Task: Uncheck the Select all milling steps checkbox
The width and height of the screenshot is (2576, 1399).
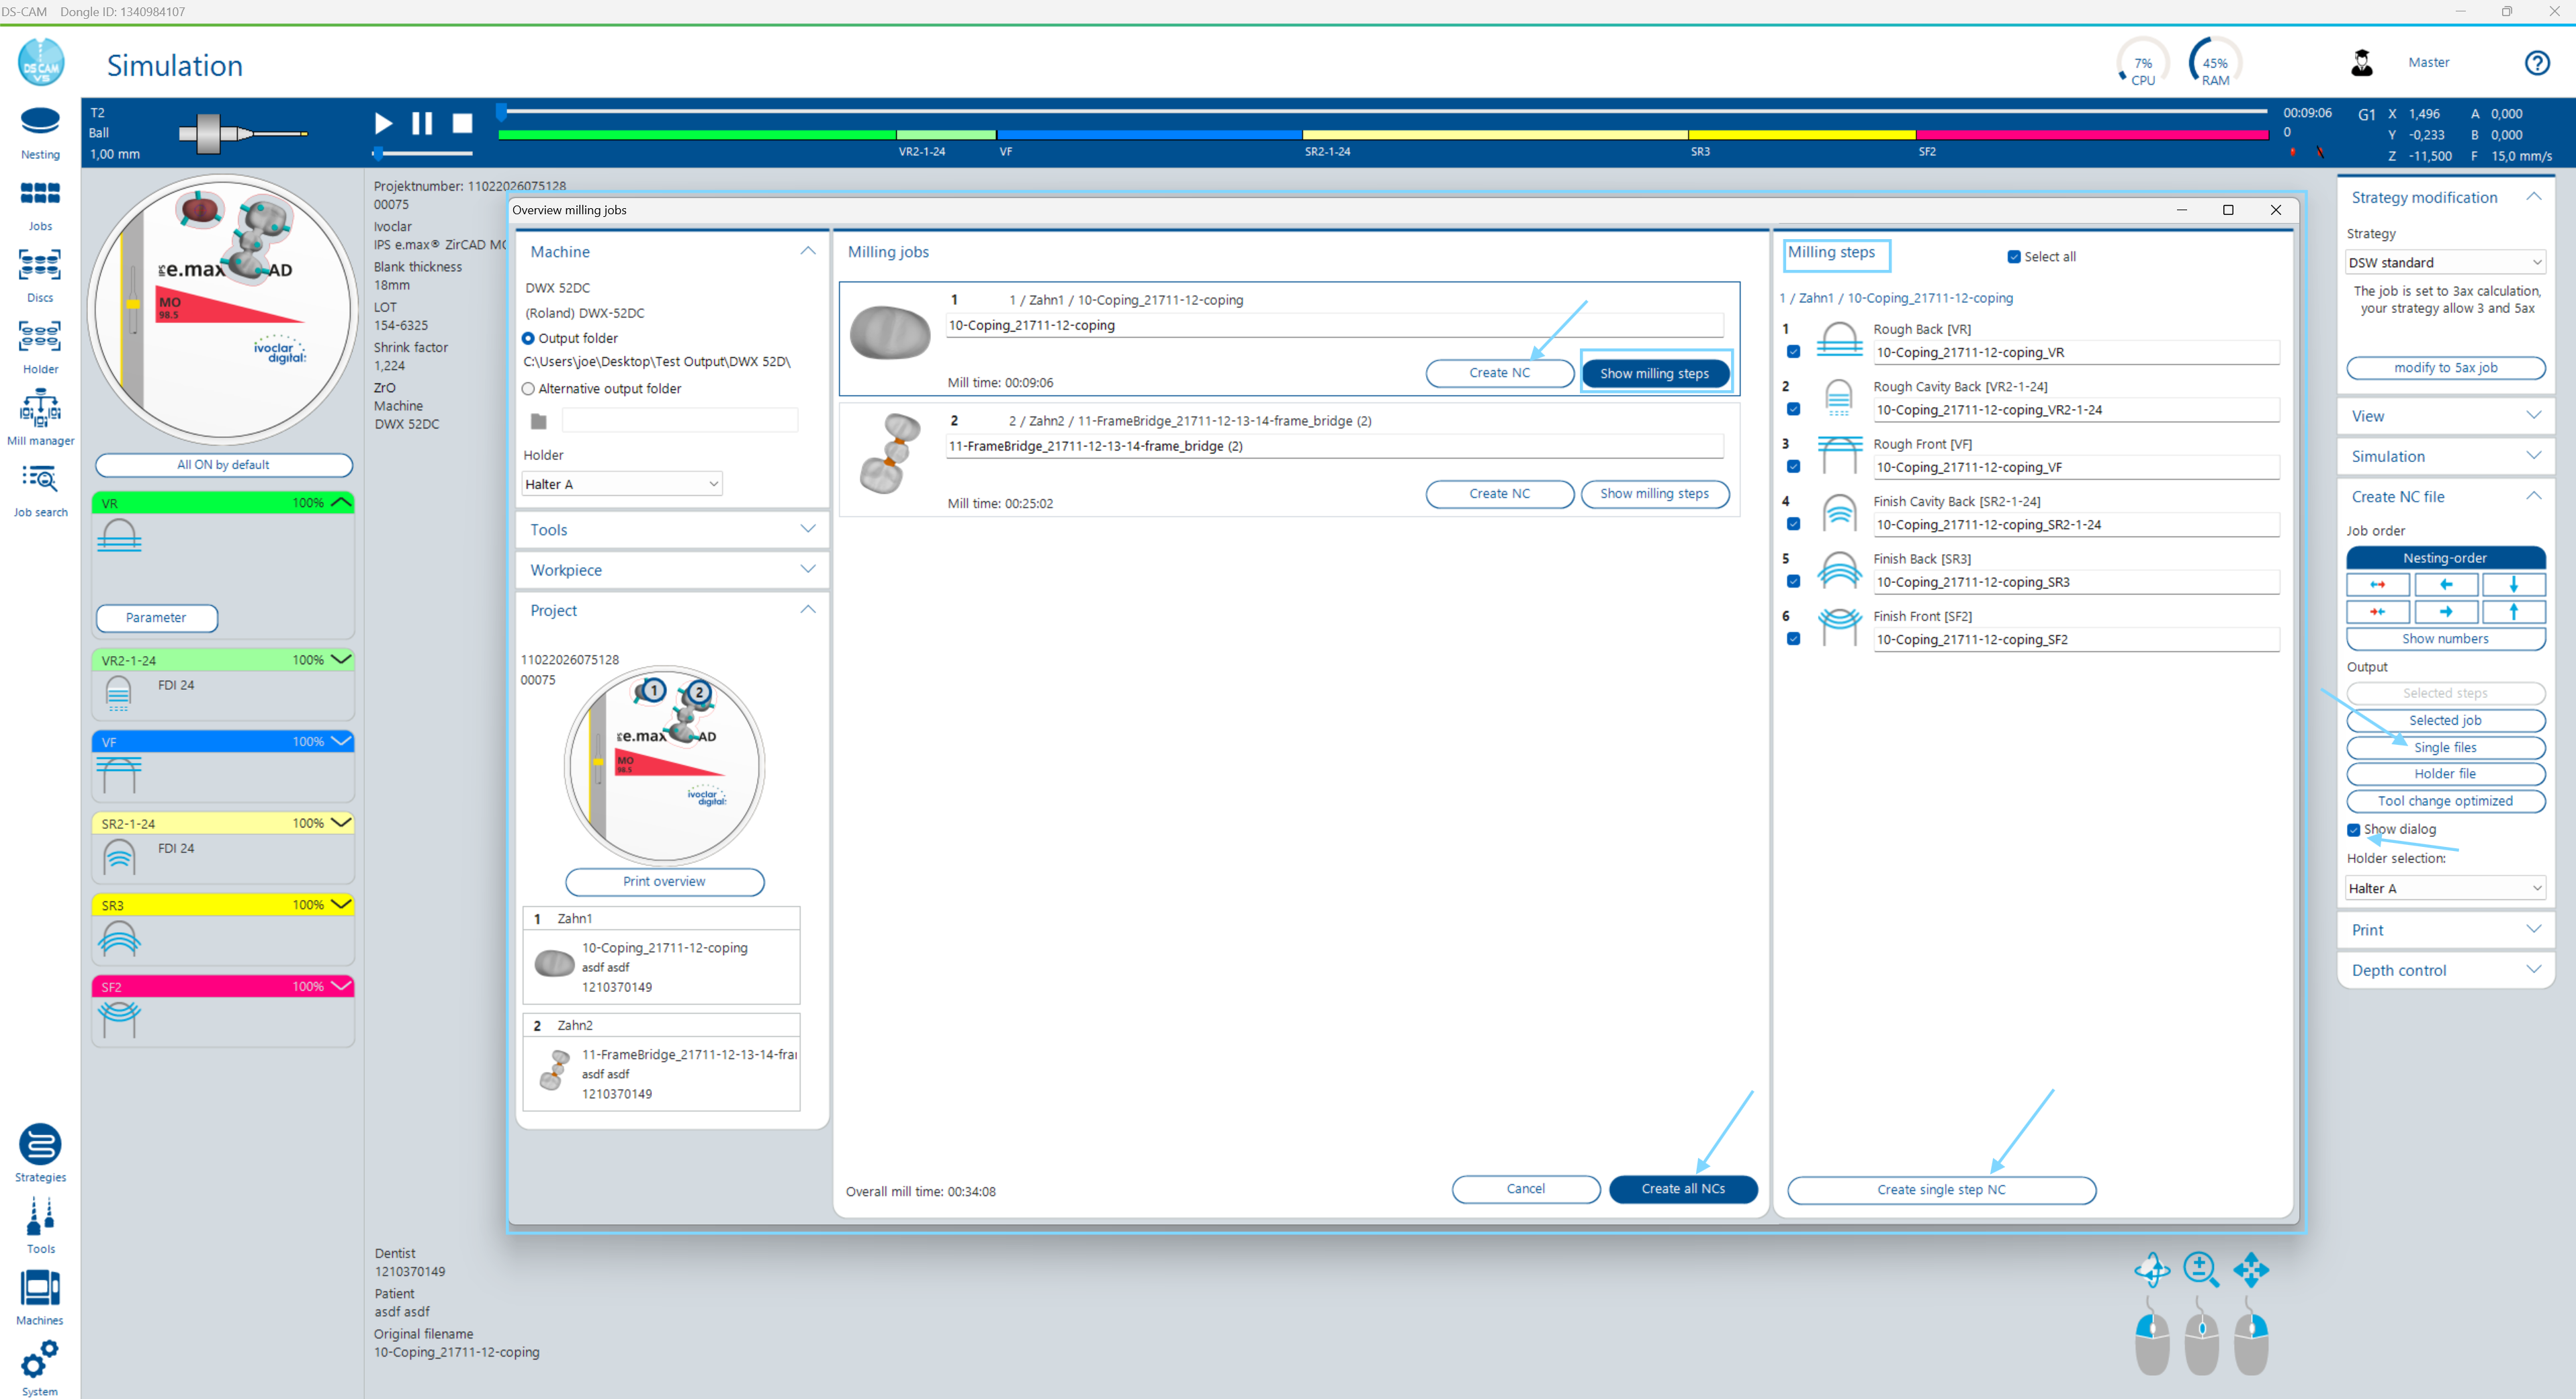Action: [x=2015, y=256]
